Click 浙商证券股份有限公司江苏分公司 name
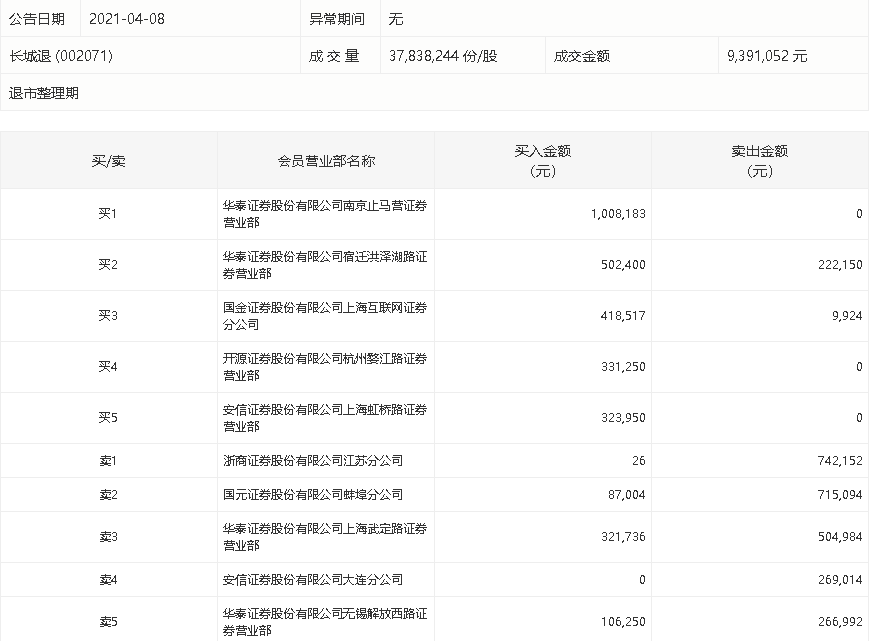 coord(313,460)
